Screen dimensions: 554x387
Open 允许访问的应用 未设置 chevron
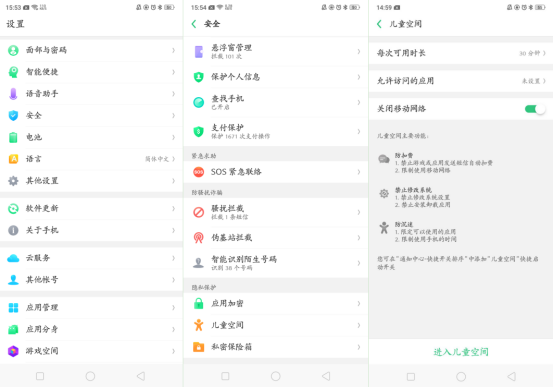544,81
